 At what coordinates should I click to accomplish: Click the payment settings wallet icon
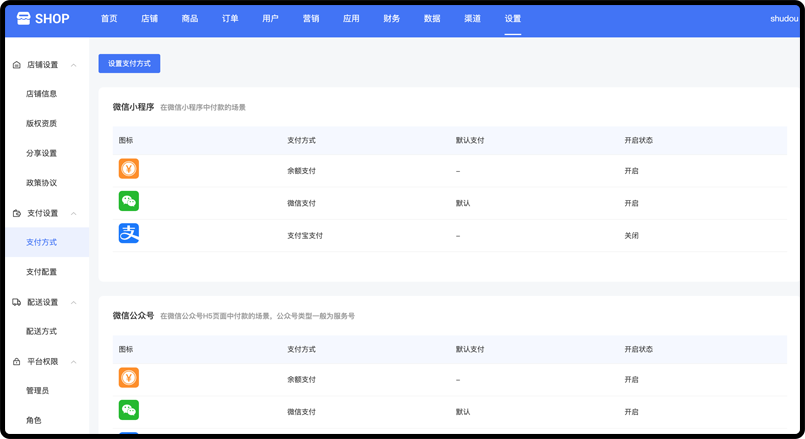(x=16, y=213)
